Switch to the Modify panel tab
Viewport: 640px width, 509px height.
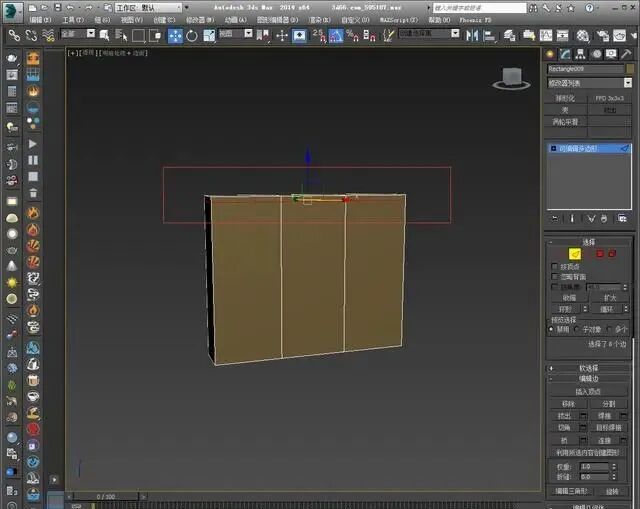pos(565,54)
